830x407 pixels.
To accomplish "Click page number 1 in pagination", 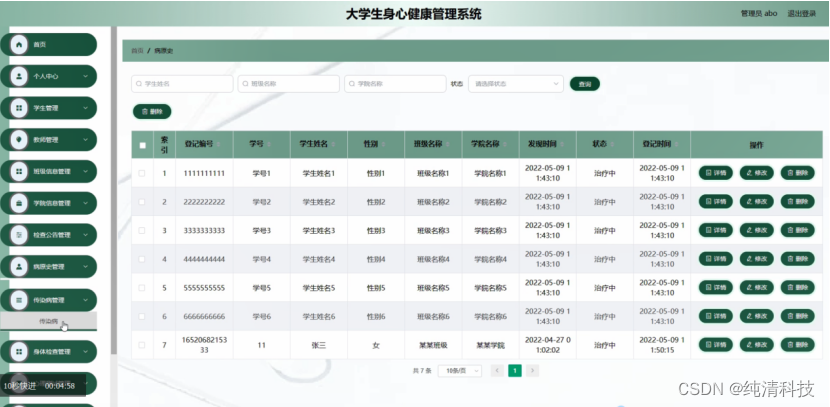I will pos(515,370).
